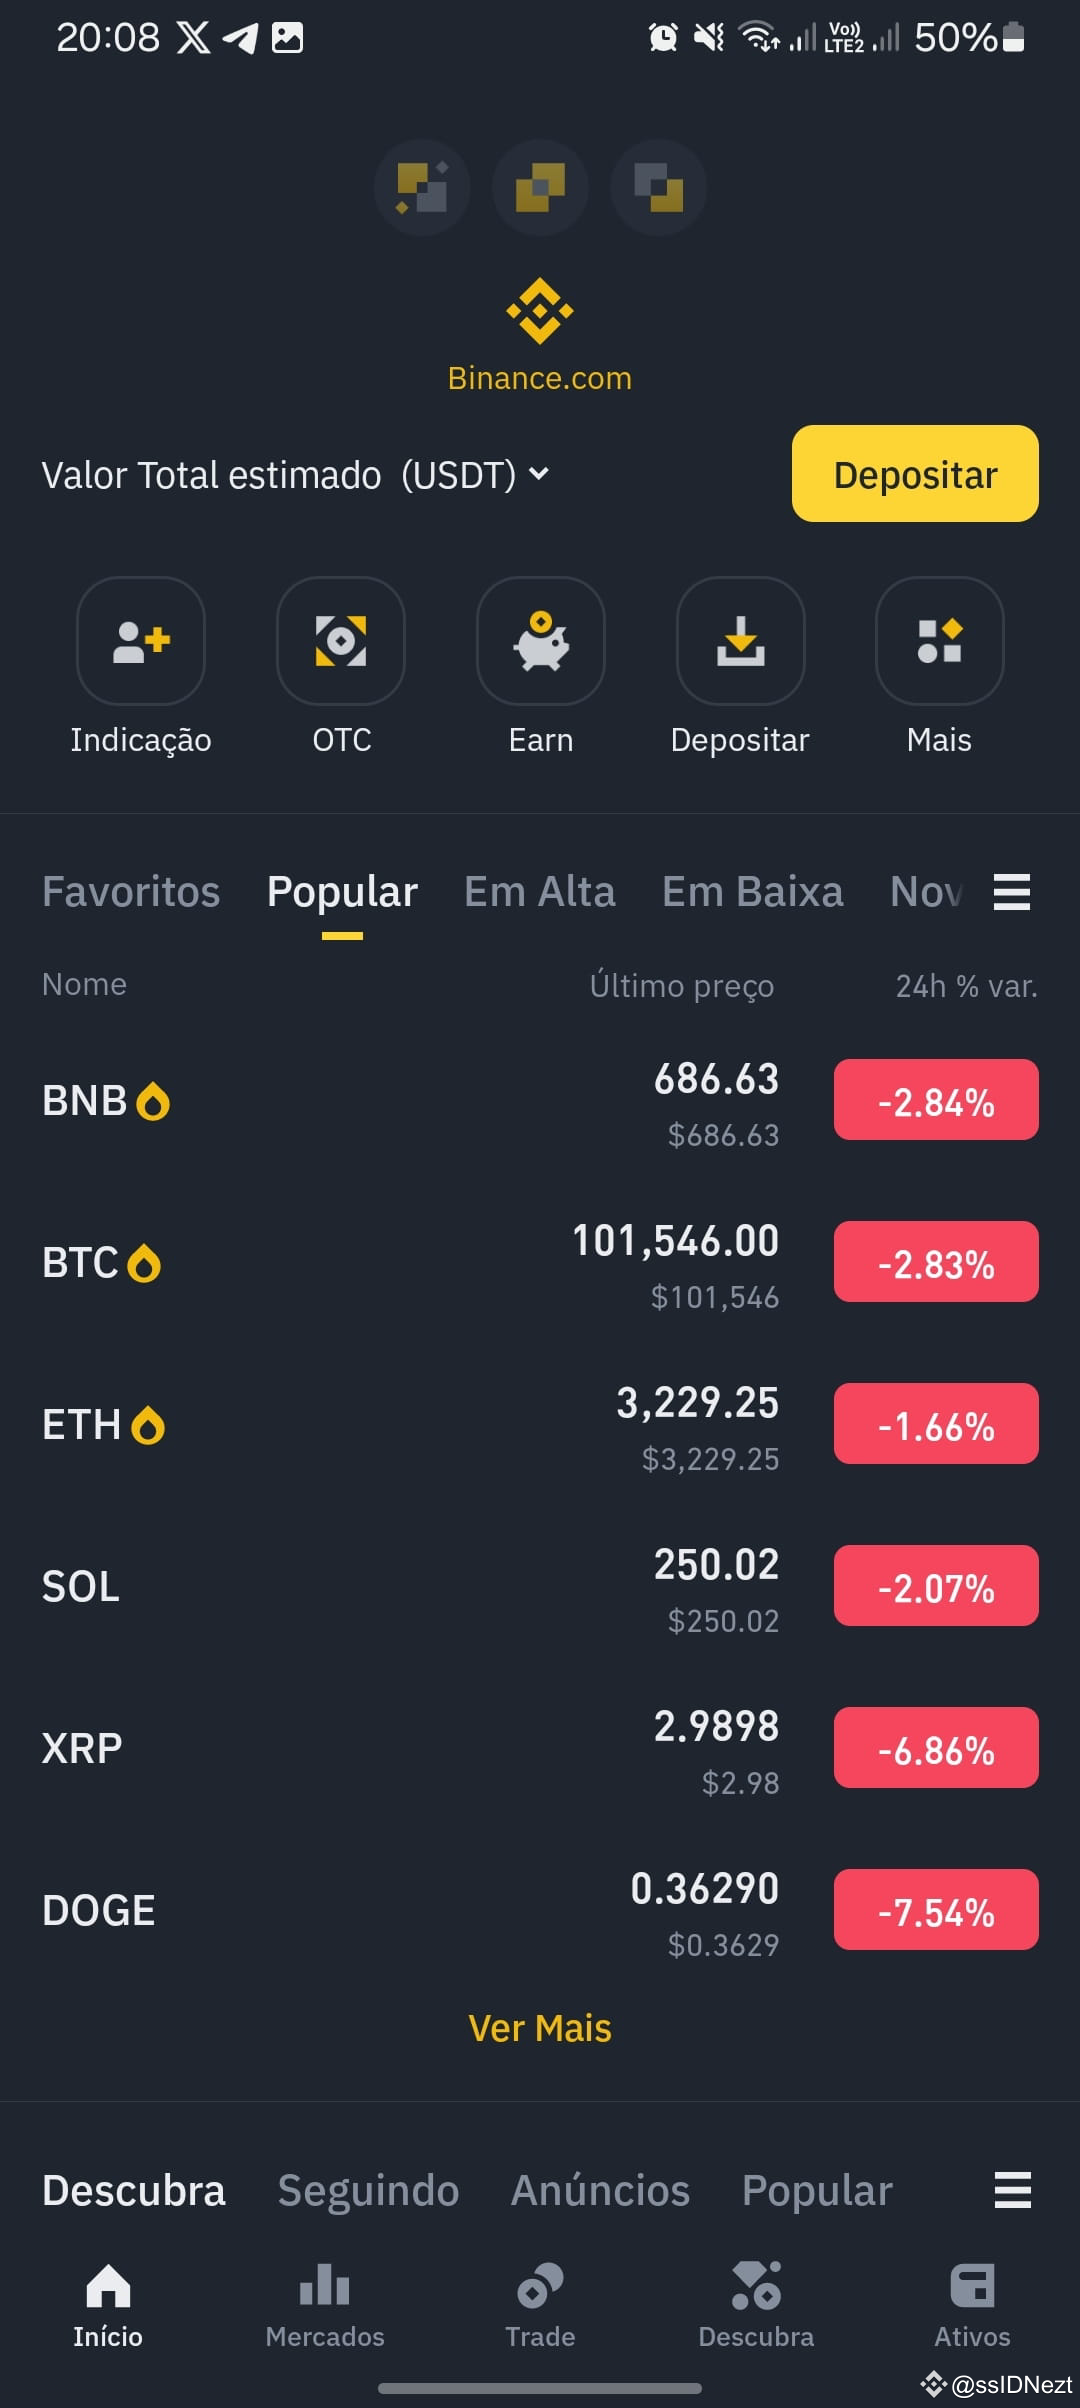Image resolution: width=1080 pixels, height=2408 pixels.
Task: Open Trade in bottom navigation
Action: 540,2306
